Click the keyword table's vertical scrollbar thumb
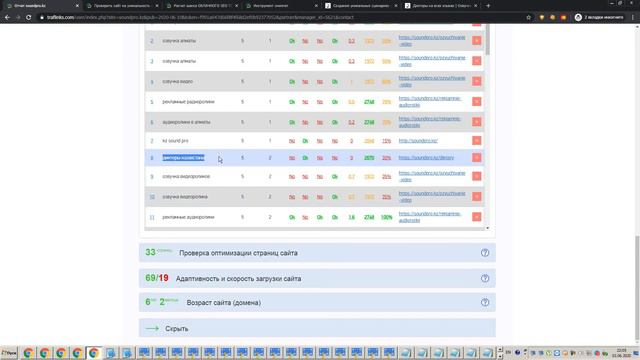This screenshot has width=640, height=360. pos(487,39)
